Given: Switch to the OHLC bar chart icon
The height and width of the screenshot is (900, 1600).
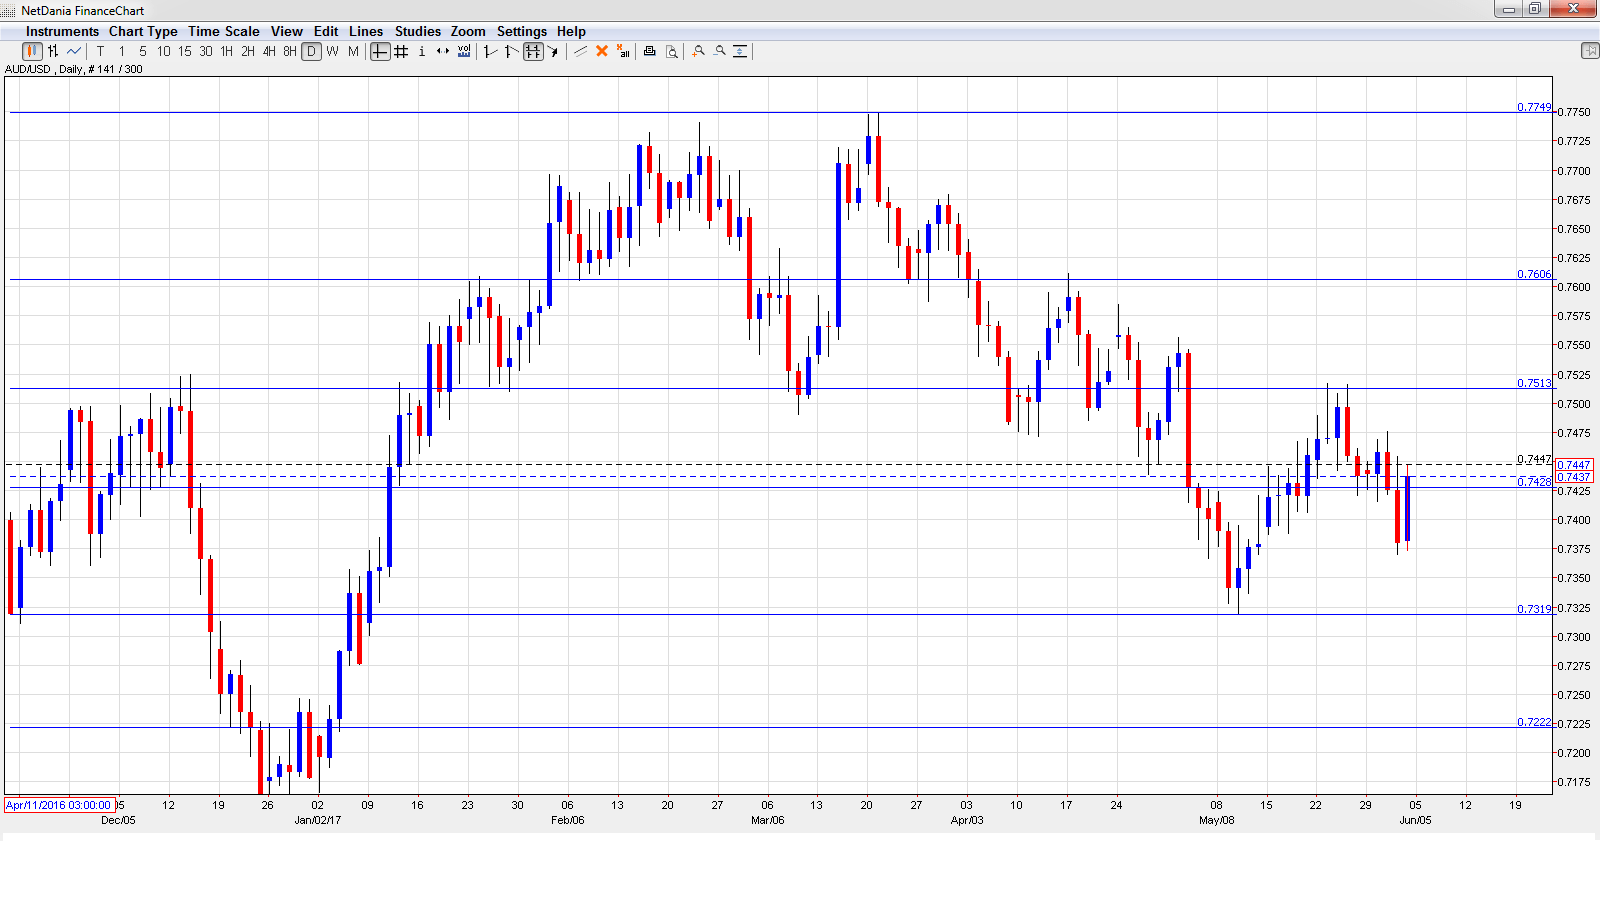Looking at the screenshot, I should pos(53,51).
